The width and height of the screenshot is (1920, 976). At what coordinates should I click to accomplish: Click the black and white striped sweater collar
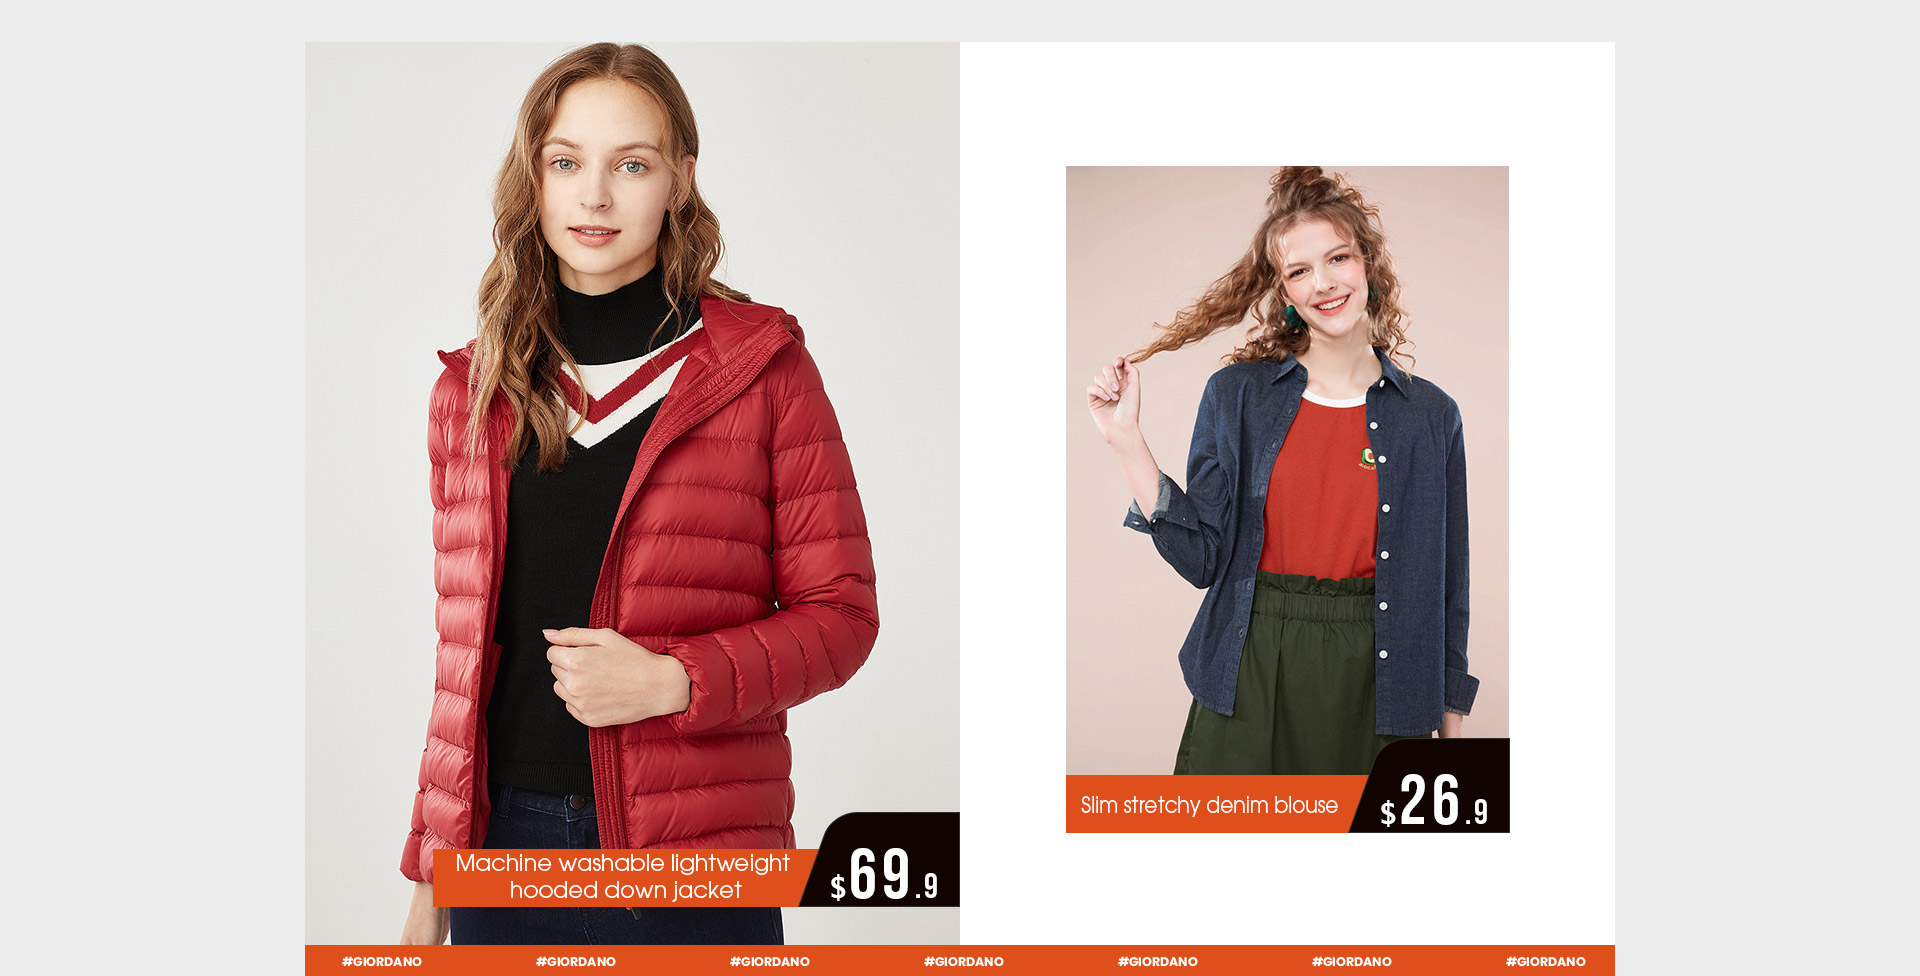pyautogui.click(x=625, y=390)
